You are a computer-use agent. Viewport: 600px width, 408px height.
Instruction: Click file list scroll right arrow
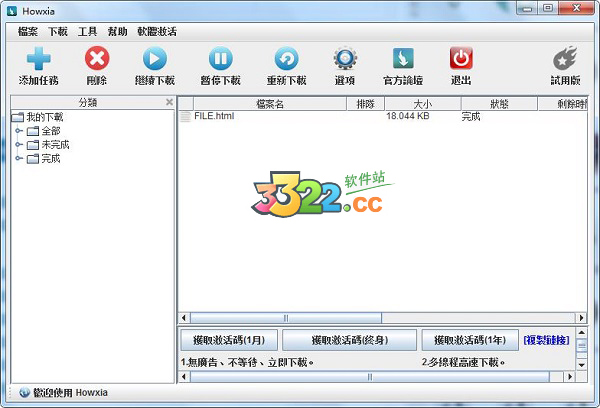pyautogui.click(x=582, y=318)
